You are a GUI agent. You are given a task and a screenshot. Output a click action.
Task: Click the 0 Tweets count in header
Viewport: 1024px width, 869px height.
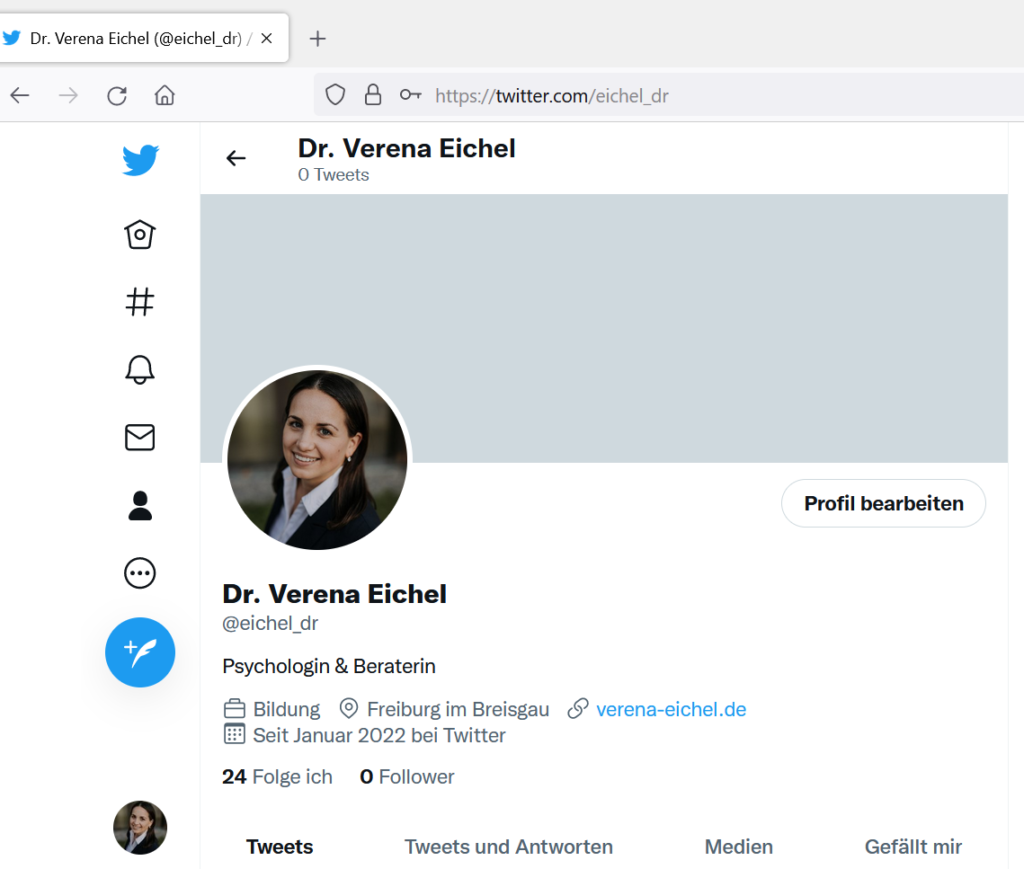click(x=333, y=175)
